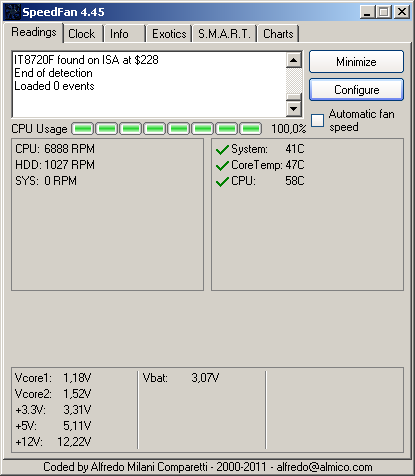Viewport: 415px width, 476px height.
Task: Click the +3.3V voltage reading
Action: (53, 410)
